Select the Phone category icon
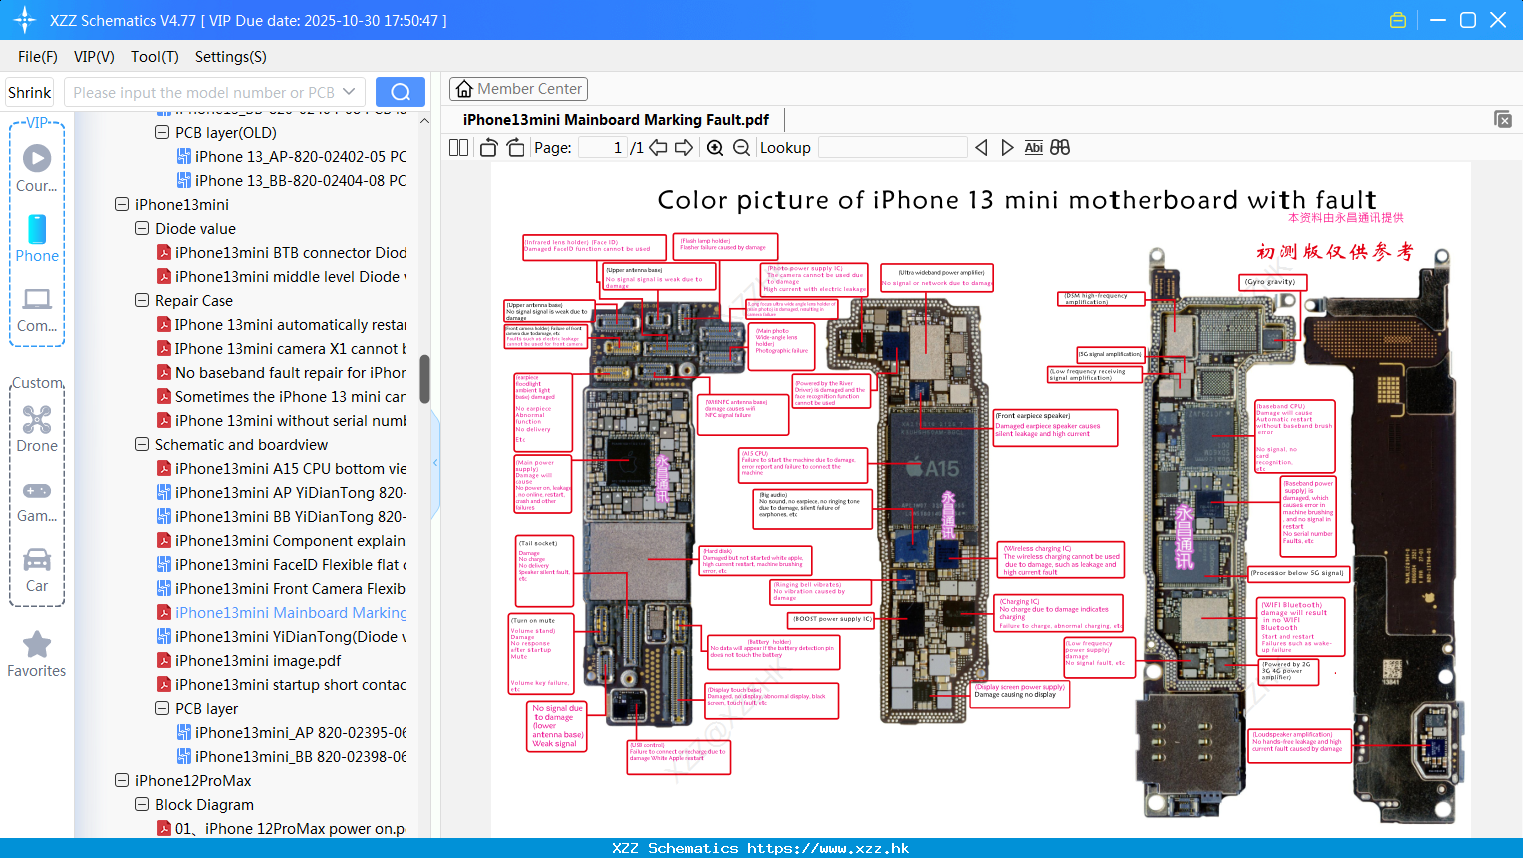The height and width of the screenshot is (858, 1523). [x=37, y=229]
